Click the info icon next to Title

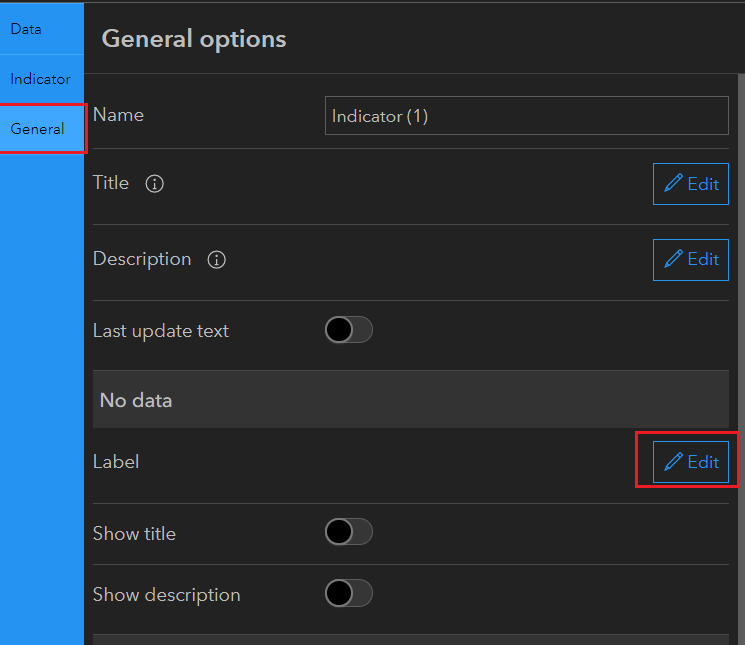154,184
